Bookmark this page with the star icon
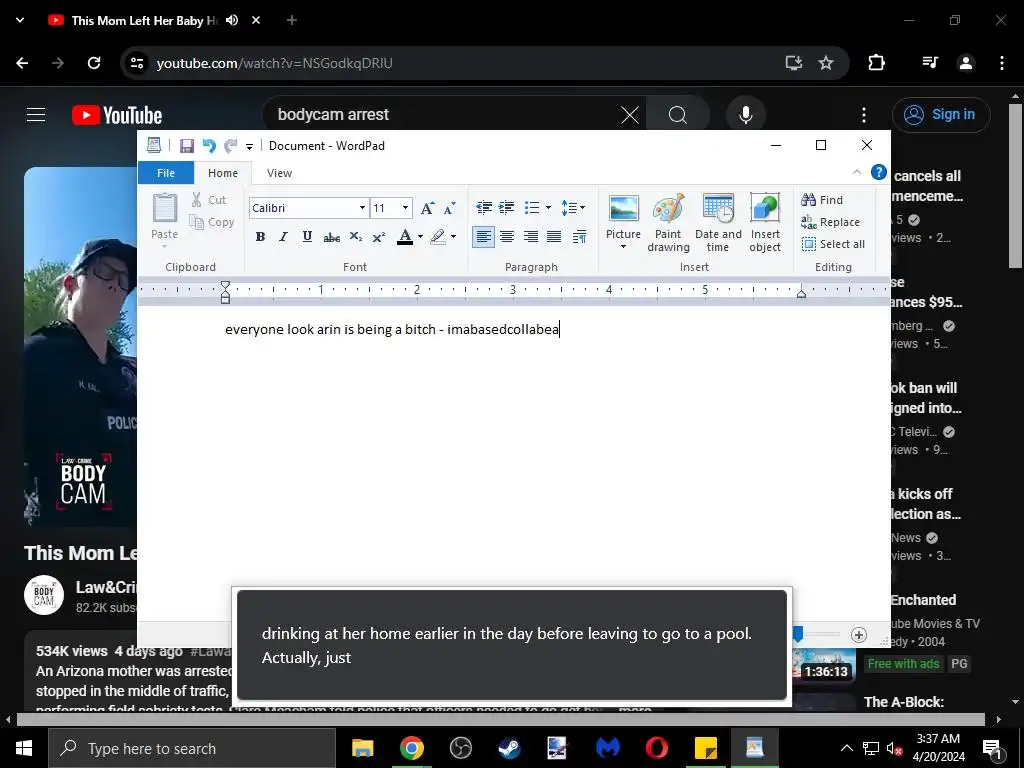The height and width of the screenshot is (768, 1024). click(826, 63)
